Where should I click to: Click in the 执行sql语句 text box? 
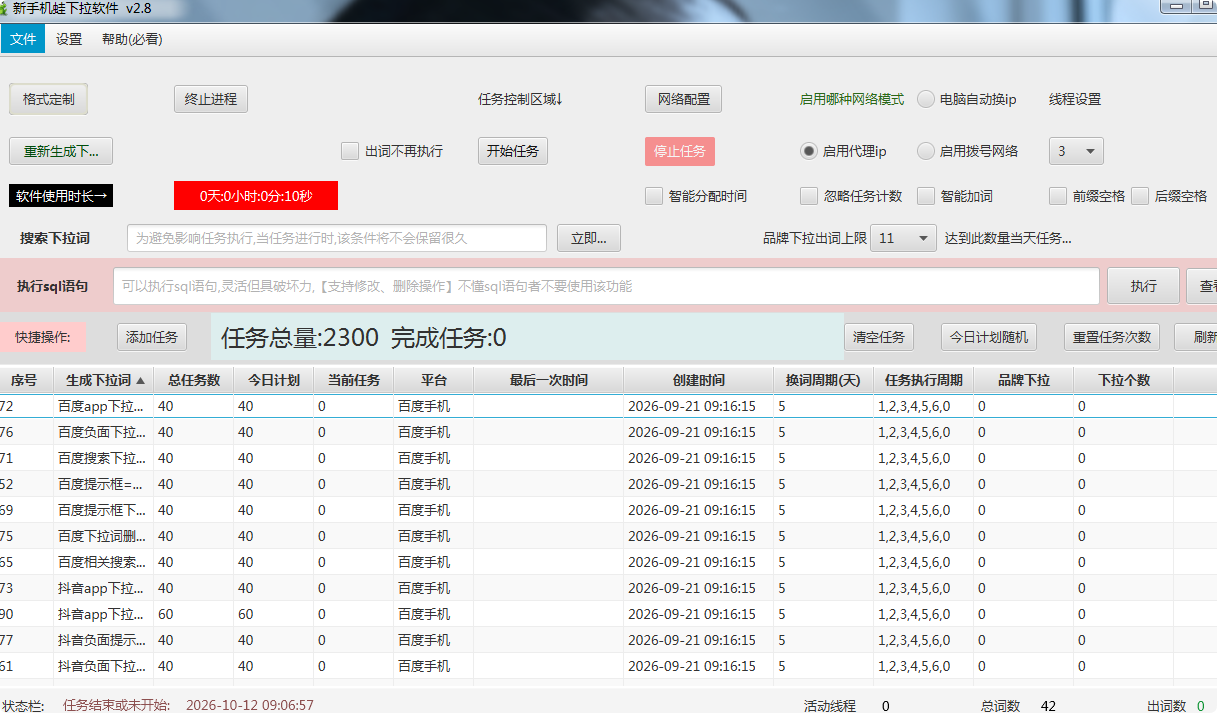[x=606, y=286]
